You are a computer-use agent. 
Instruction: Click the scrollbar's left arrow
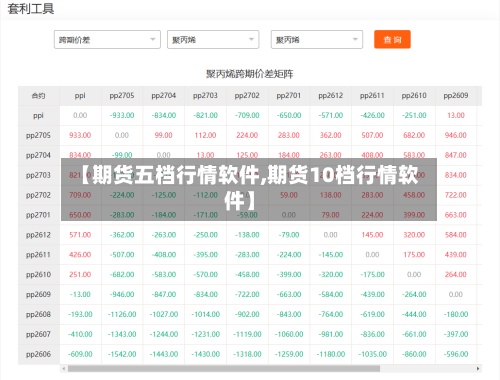[x=64, y=368]
